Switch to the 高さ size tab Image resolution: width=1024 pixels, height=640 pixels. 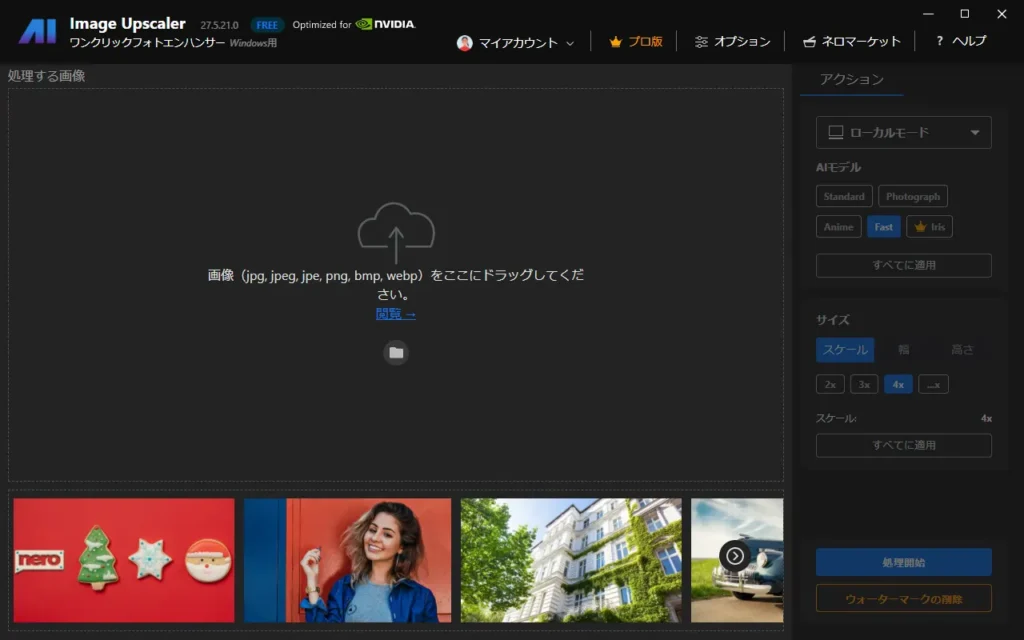click(x=962, y=350)
